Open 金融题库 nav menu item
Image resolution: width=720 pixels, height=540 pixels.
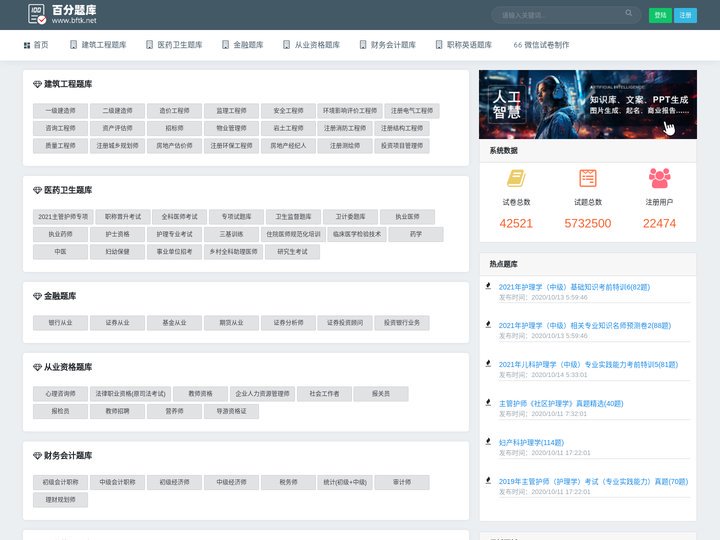(x=242, y=45)
